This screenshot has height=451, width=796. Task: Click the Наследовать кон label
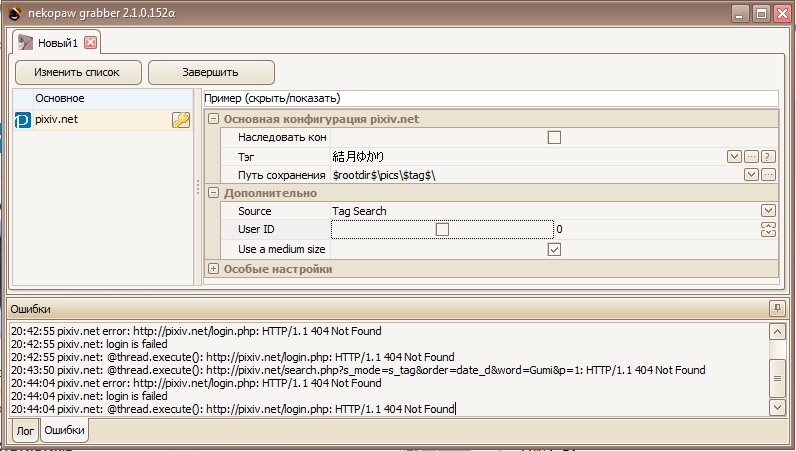[282, 137]
